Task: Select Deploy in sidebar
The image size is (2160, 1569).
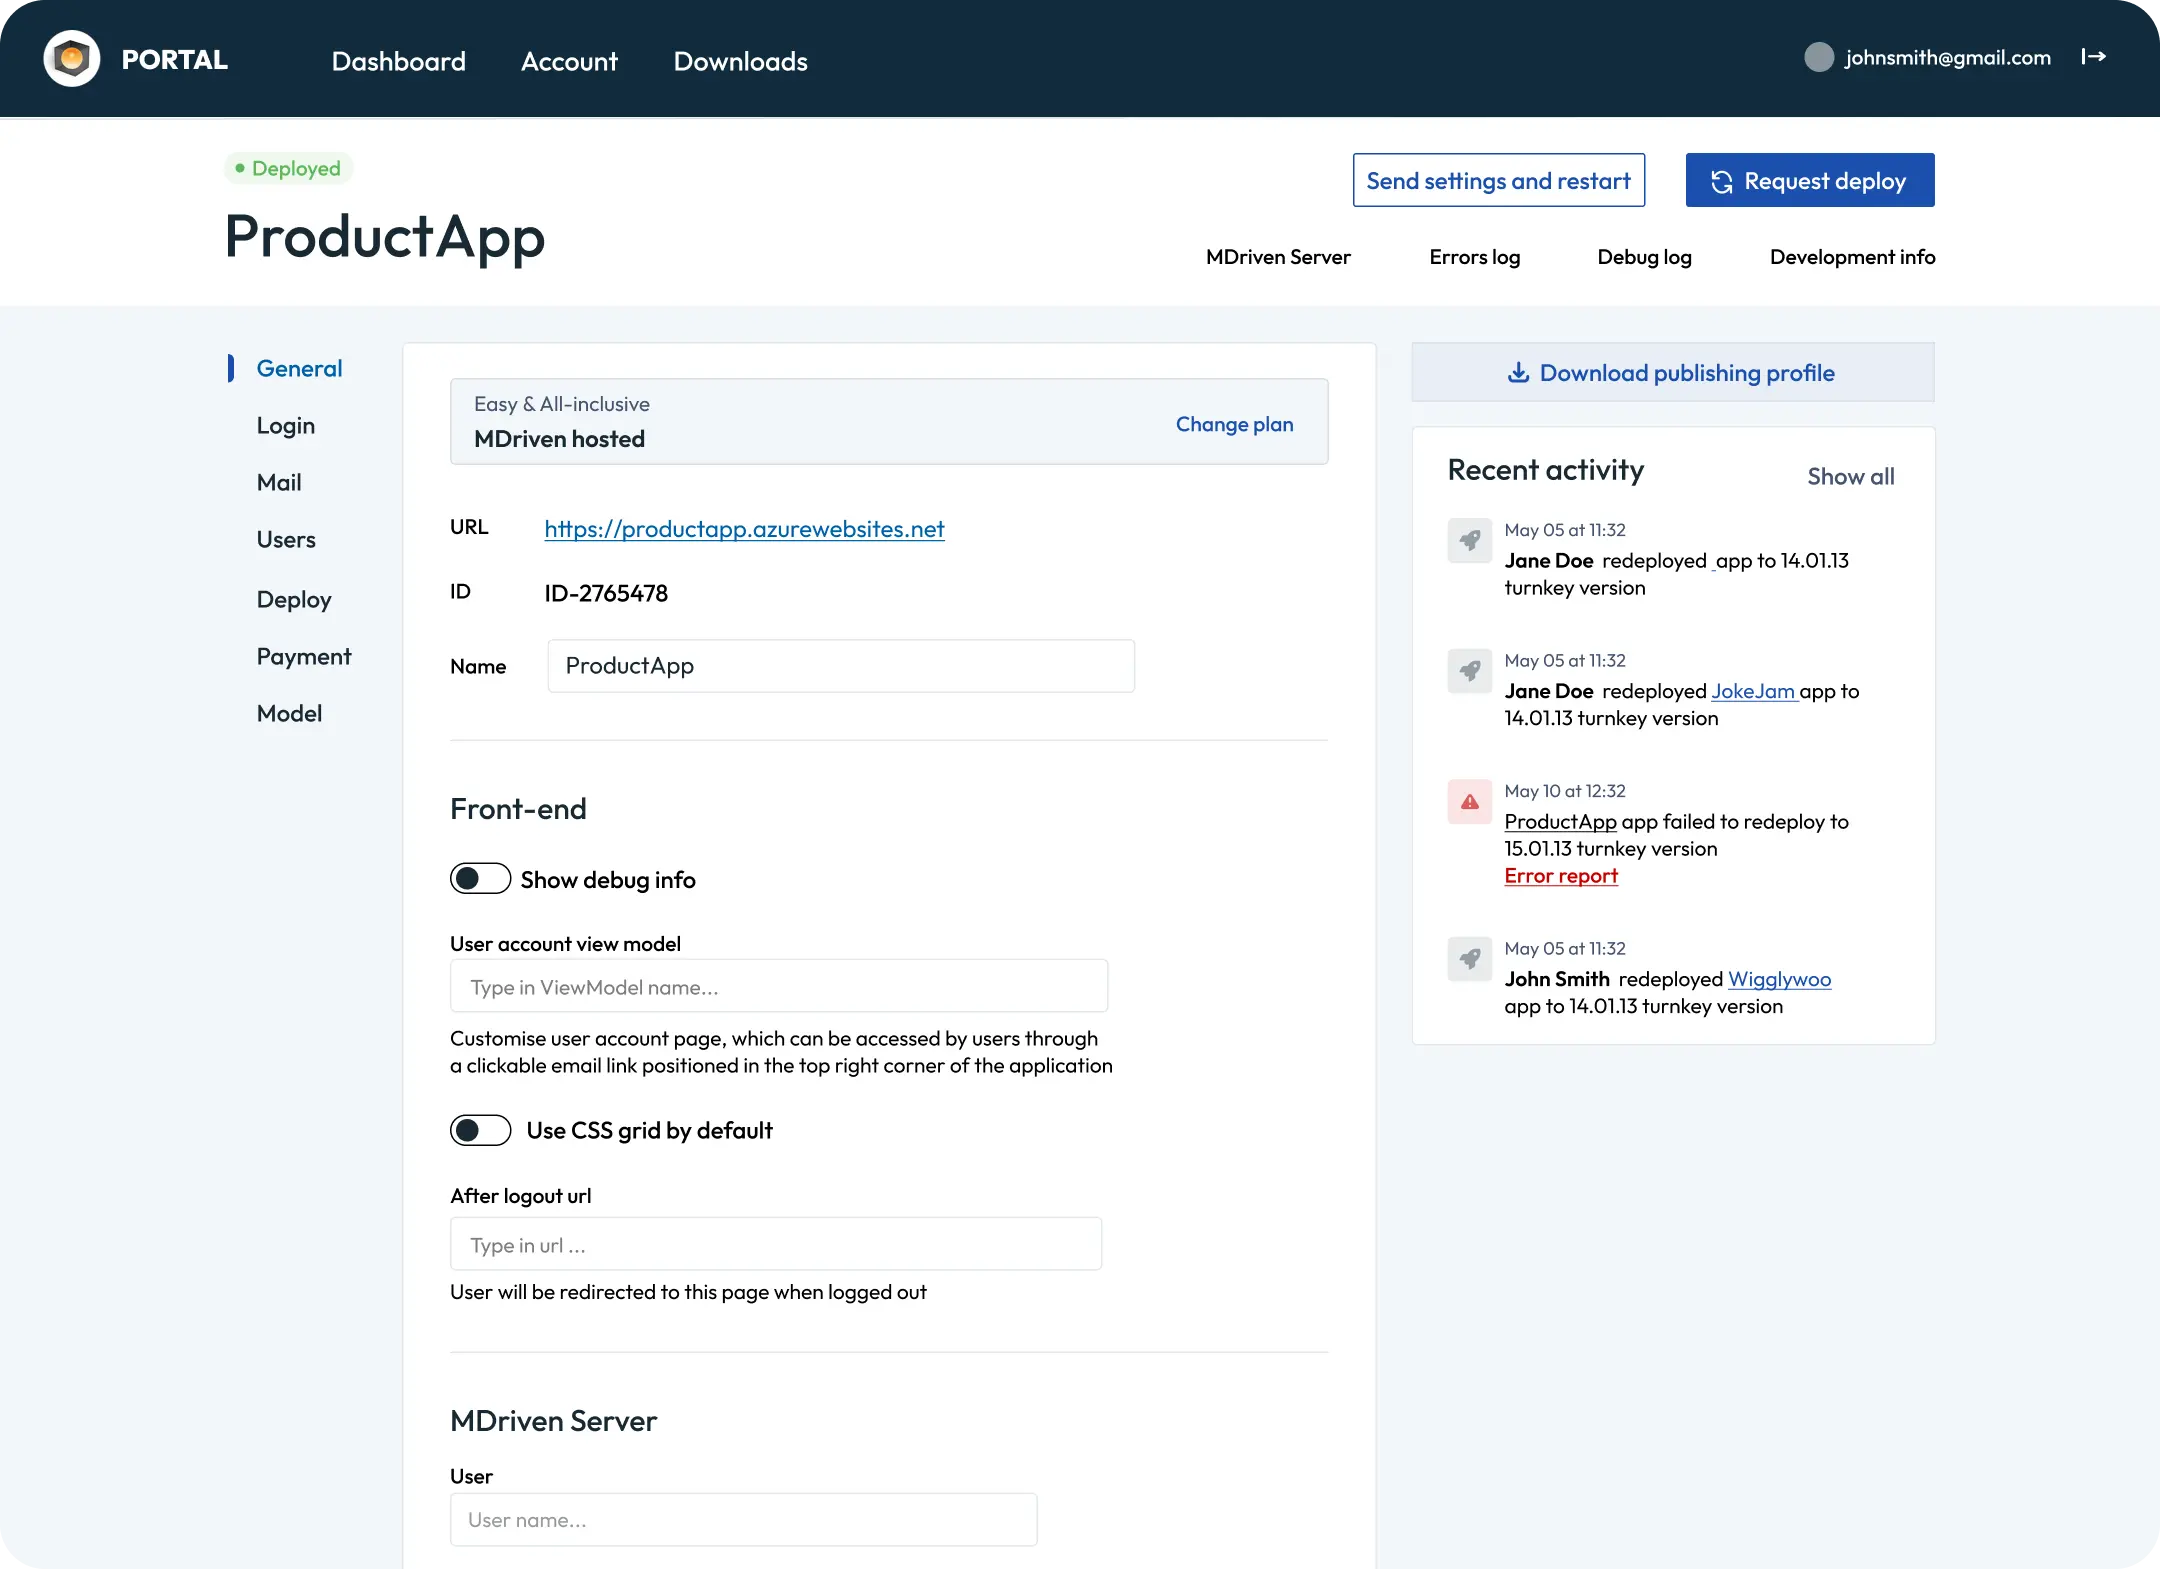Action: coord(294,599)
